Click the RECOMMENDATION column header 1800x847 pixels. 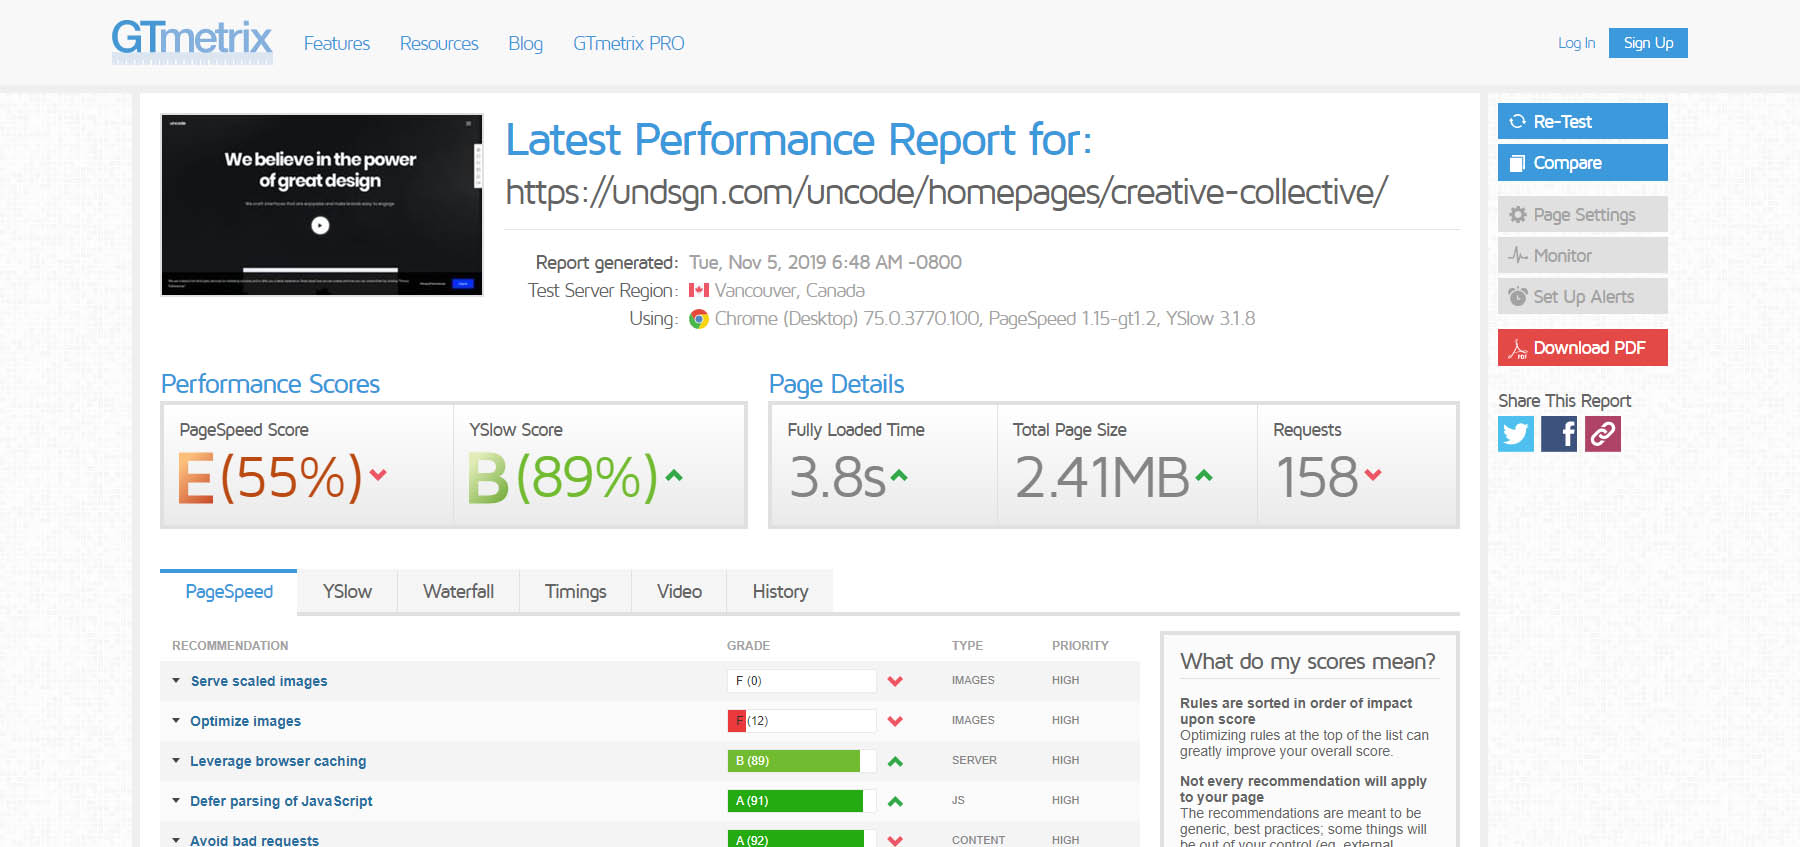[x=230, y=646]
